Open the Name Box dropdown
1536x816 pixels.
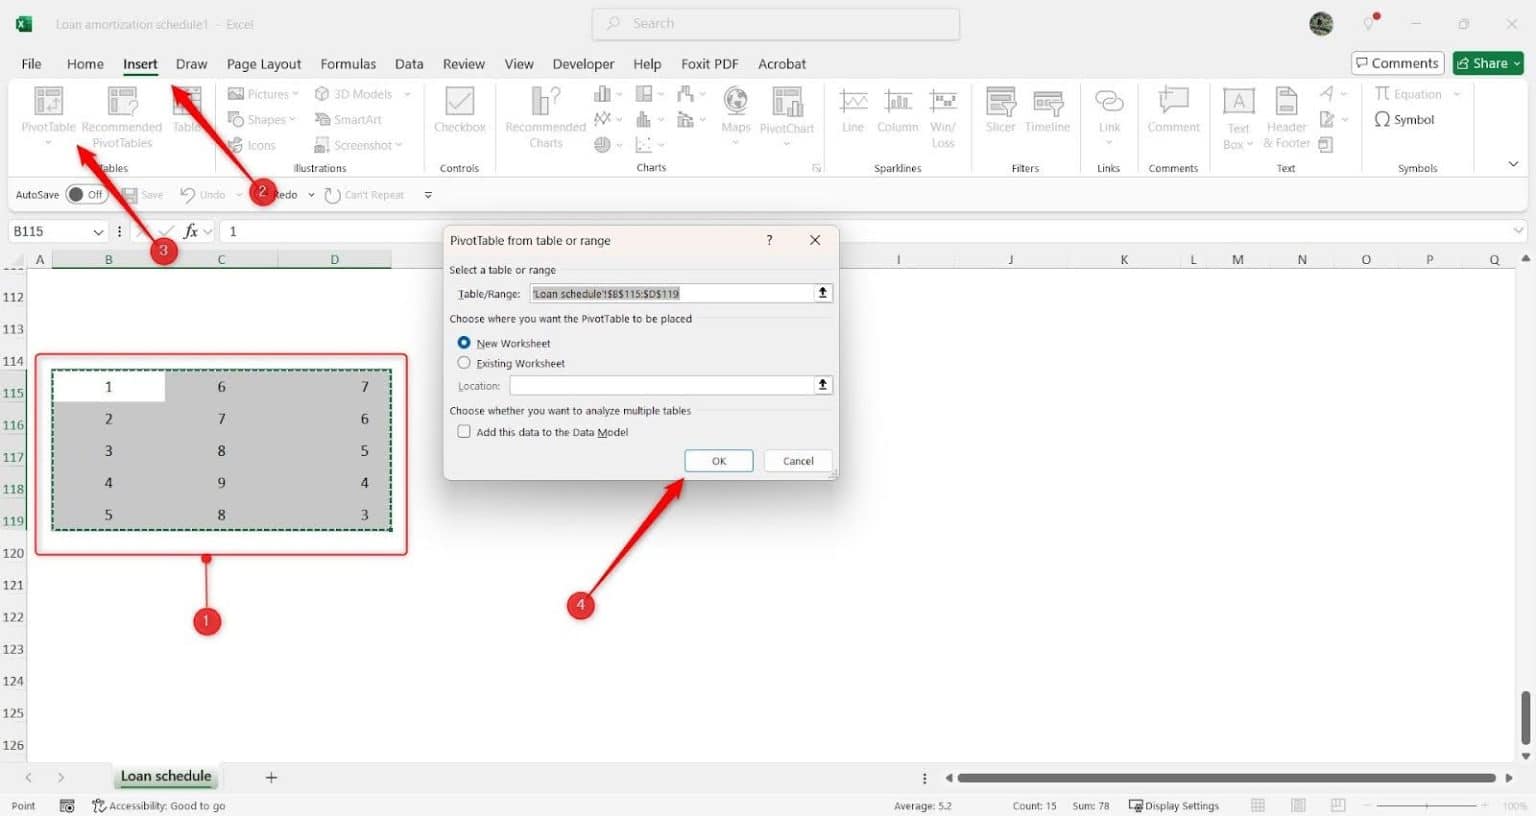click(x=99, y=231)
